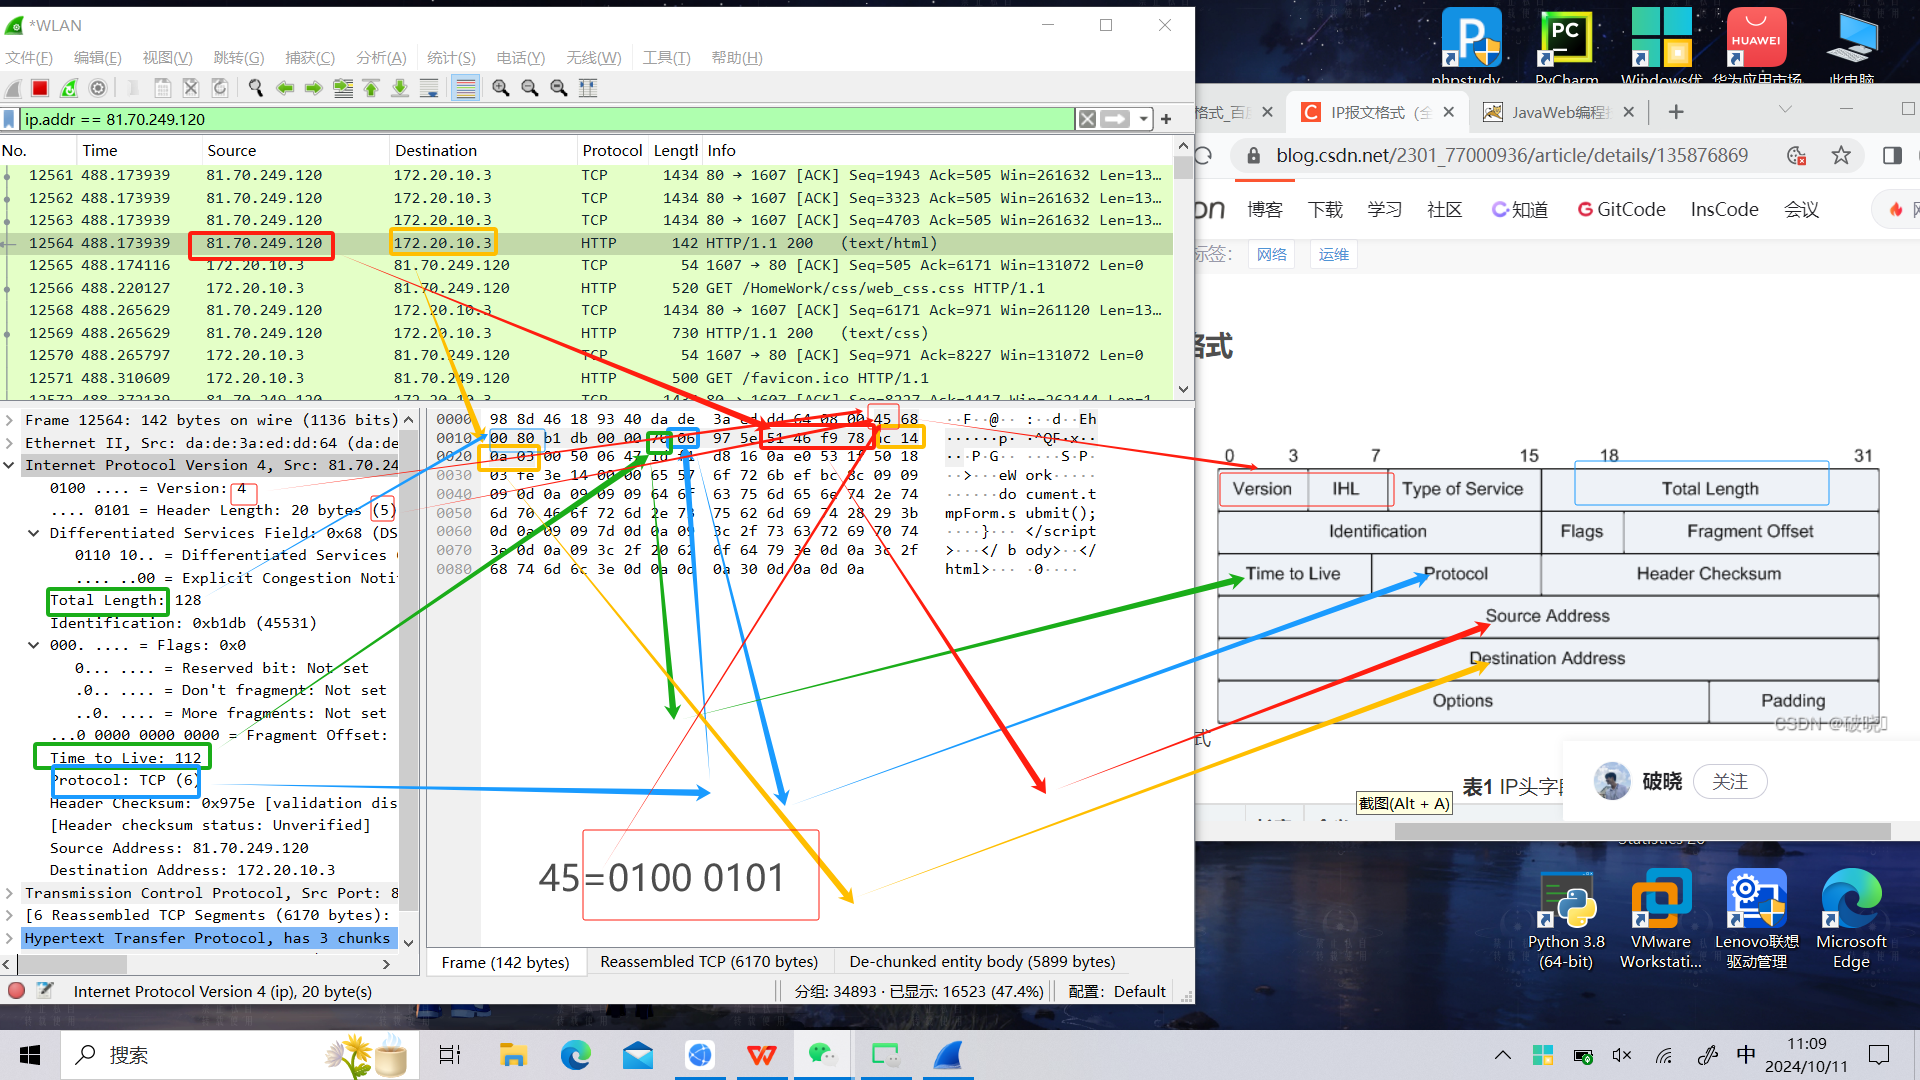Switch to the JavaWeb编程 browser tab
Viewport: 1920px width, 1080px height.
coord(1558,112)
